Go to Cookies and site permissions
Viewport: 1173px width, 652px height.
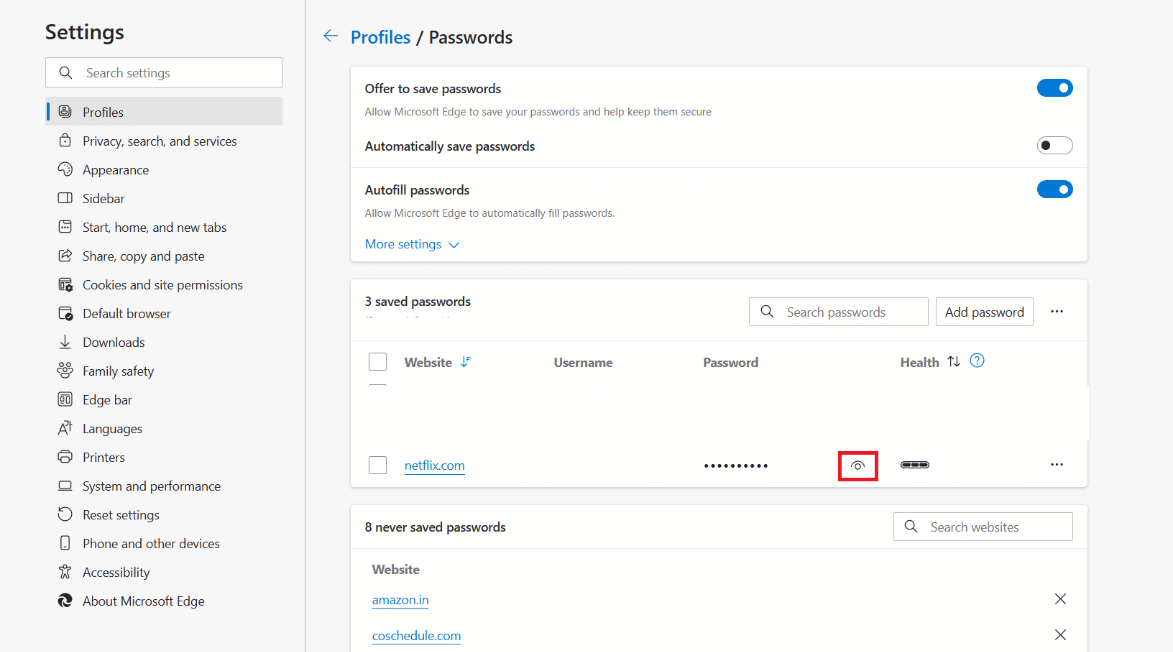(x=164, y=285)
